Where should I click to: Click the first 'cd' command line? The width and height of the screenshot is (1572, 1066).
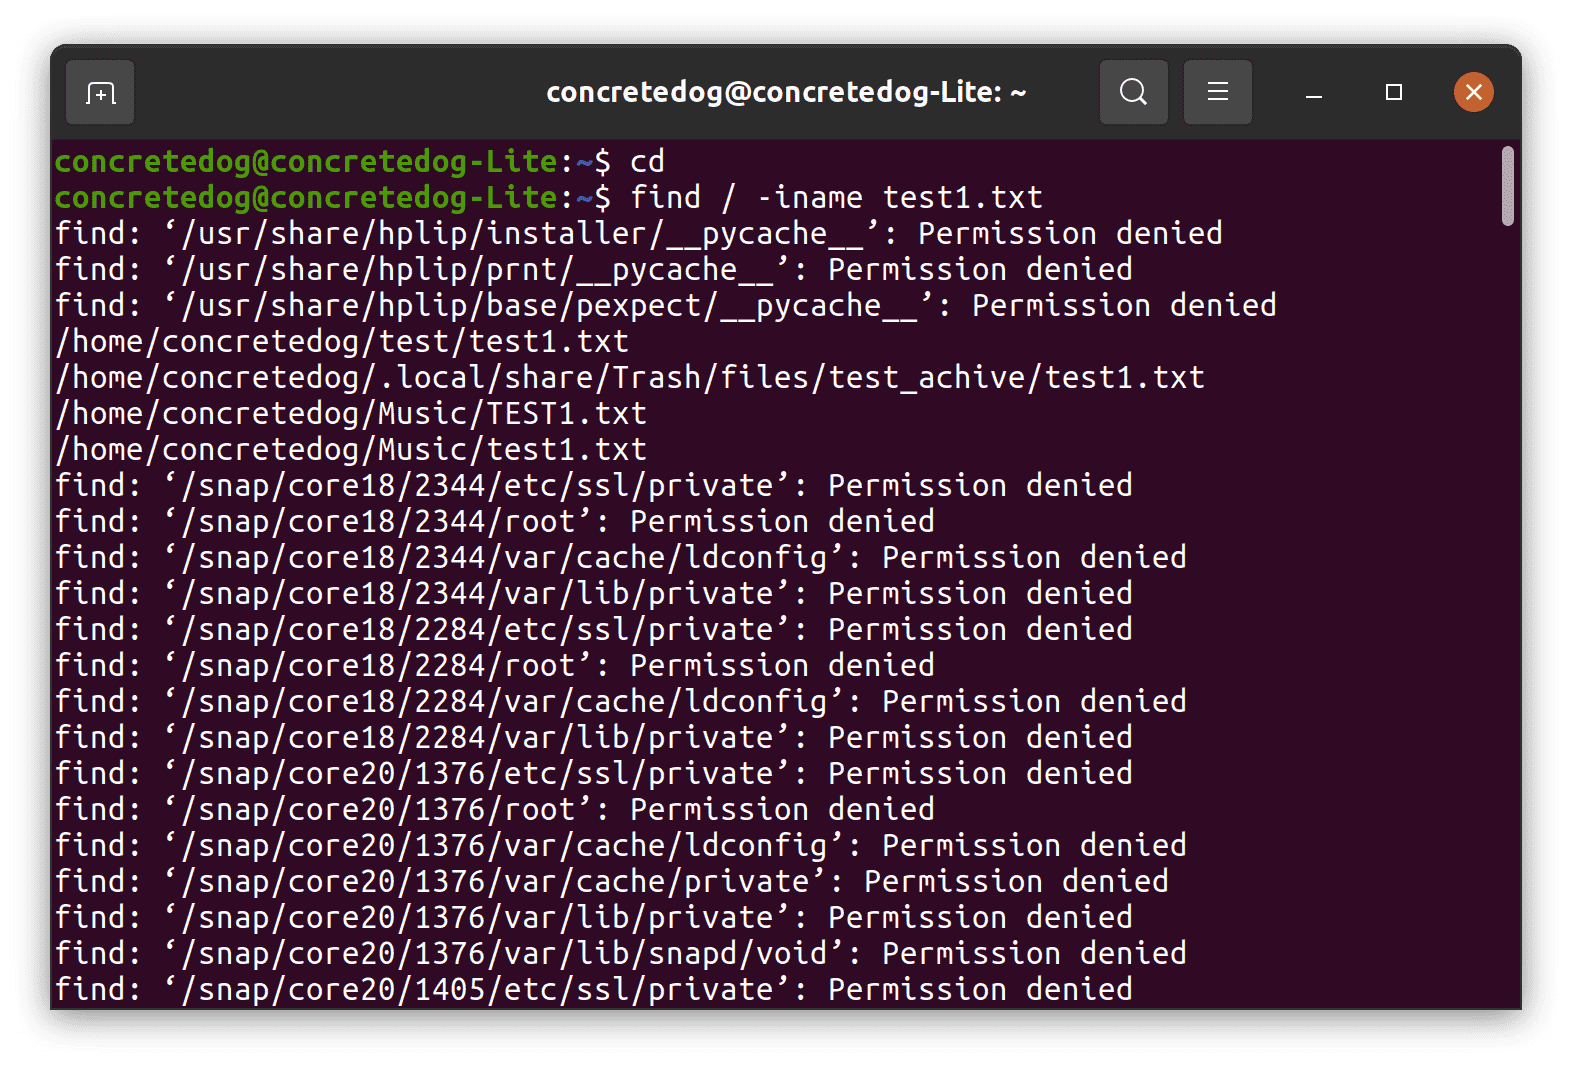pyautogui.click(x=360, y=161)
